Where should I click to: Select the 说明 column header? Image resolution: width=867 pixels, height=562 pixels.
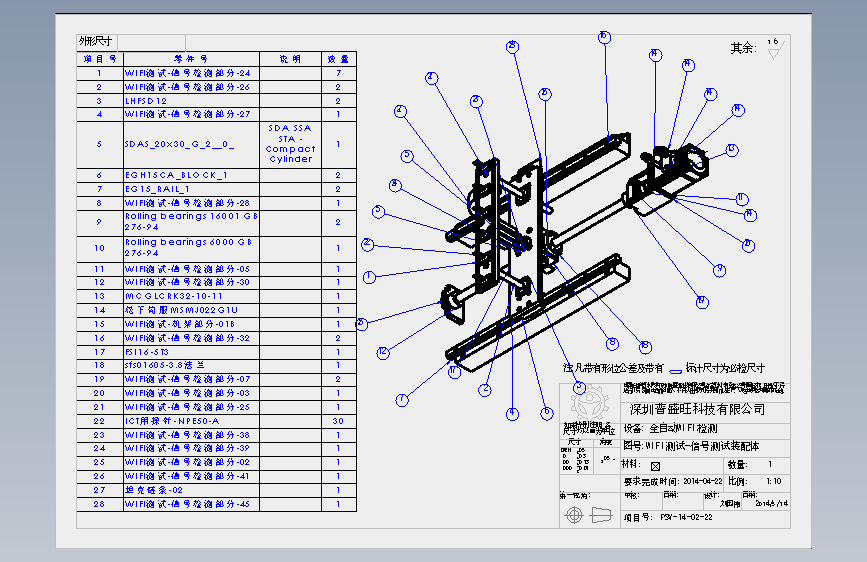click(290, 59)
